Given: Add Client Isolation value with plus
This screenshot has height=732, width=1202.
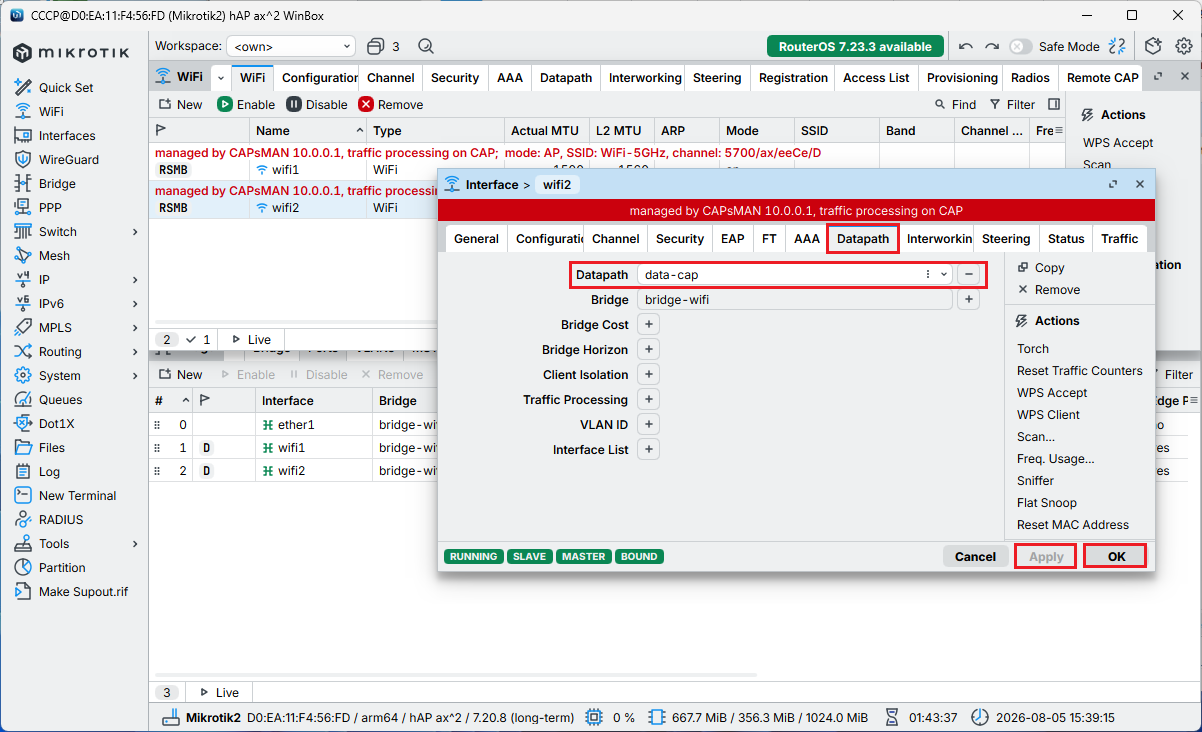Looking at the screenshot, I should tap(648, 374).
